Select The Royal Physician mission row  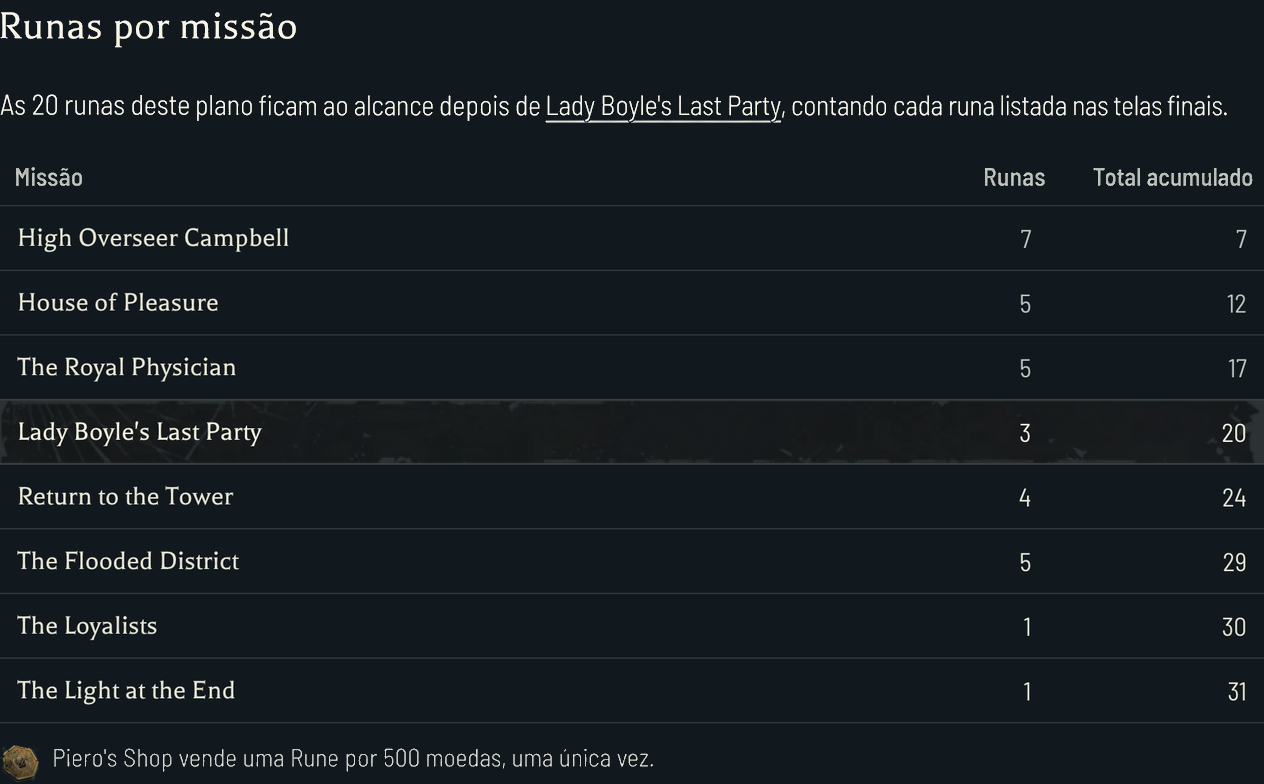click(x=632, y=367)
